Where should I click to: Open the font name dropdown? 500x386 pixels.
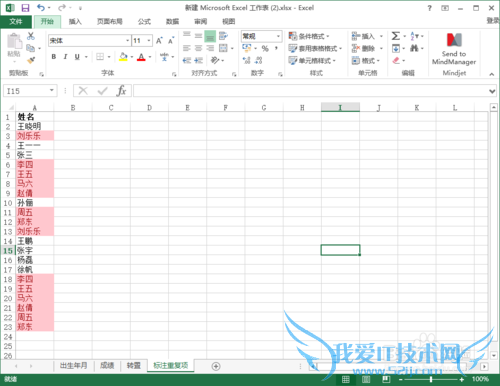(x=128, y=41)
